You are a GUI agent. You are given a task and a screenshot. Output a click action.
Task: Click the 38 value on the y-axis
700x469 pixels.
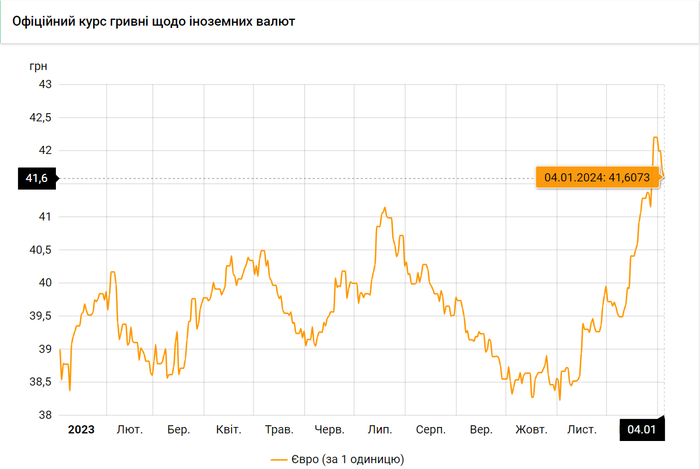[x=45, y=415]
